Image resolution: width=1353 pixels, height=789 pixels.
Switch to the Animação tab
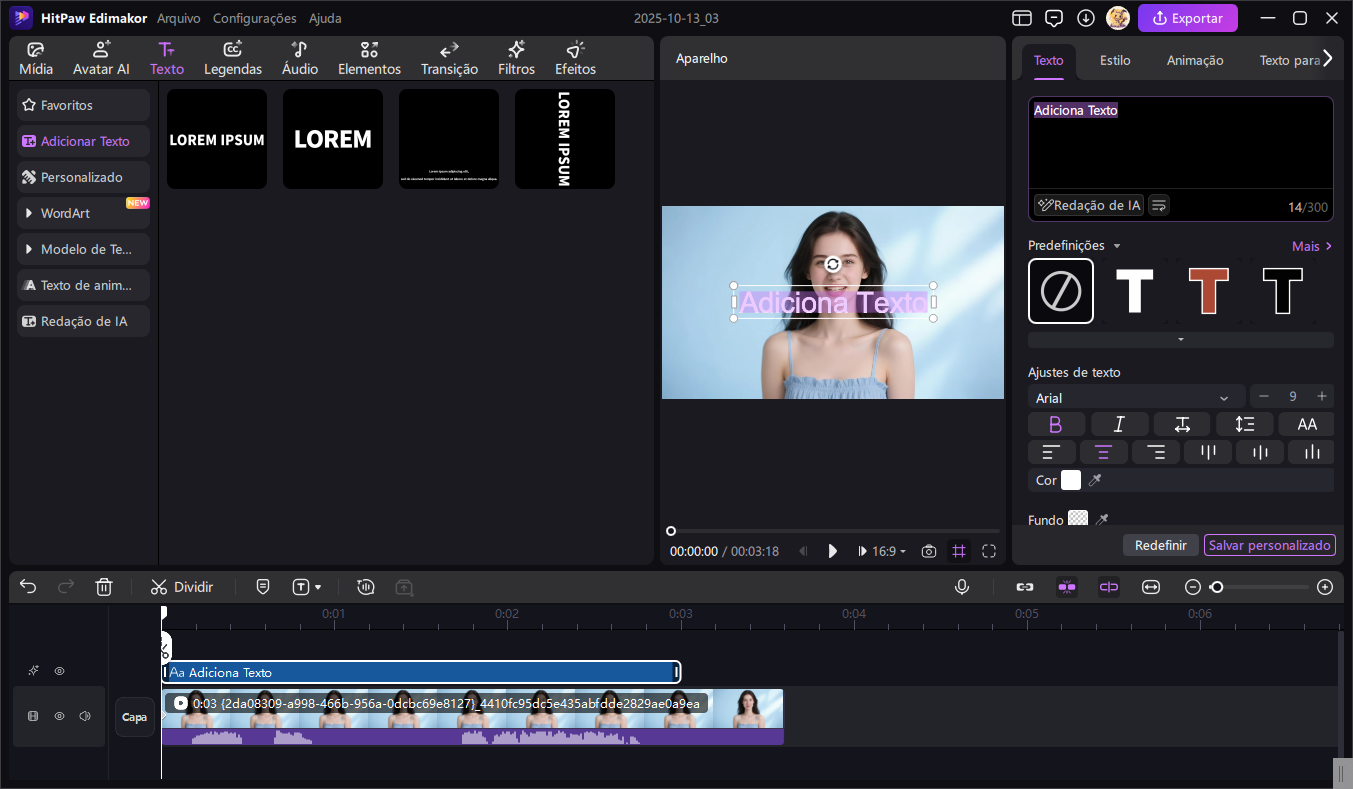1194,60
